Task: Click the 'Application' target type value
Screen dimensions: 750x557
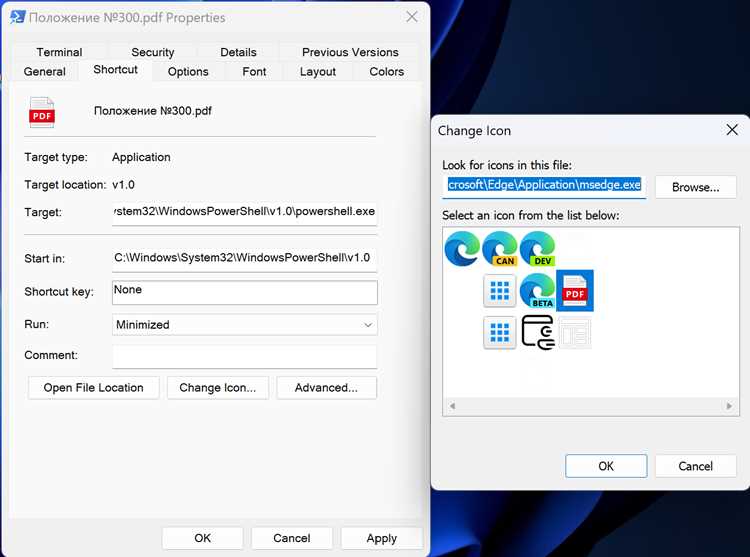Action: (x=141, y=157)
